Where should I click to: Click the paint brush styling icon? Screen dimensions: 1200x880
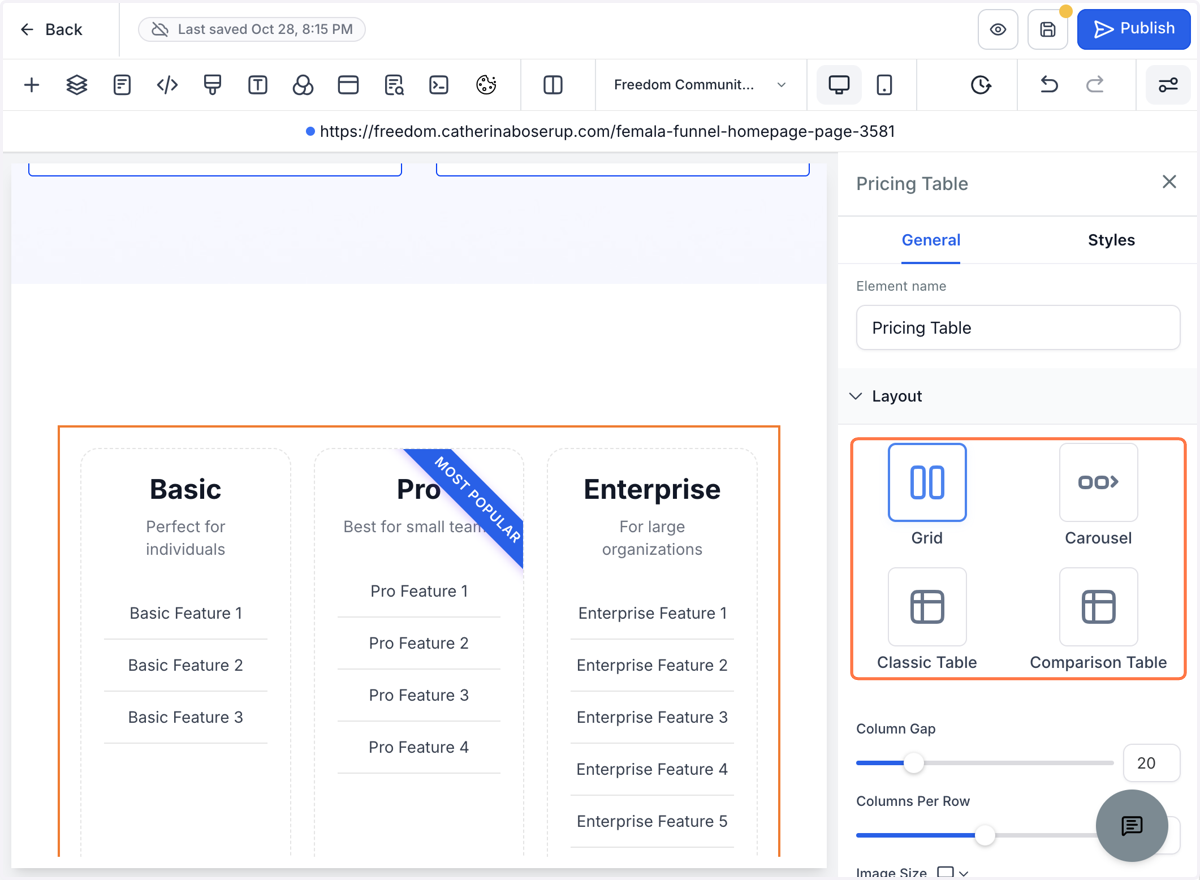tap(212, 85)
